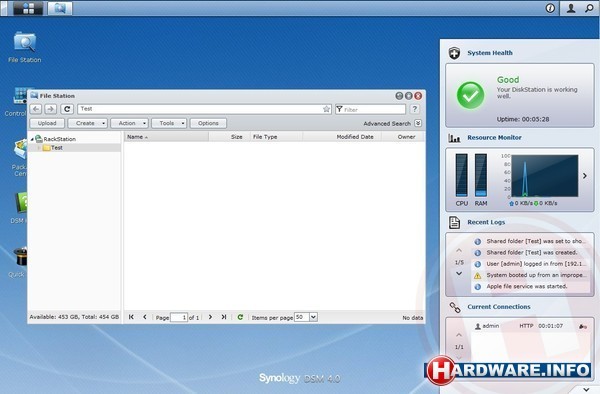The width and height of the screenshot is (600, 394).
Task: Open the Current Connections link icon
Action: pyautogui.click(x=455, y=307)
